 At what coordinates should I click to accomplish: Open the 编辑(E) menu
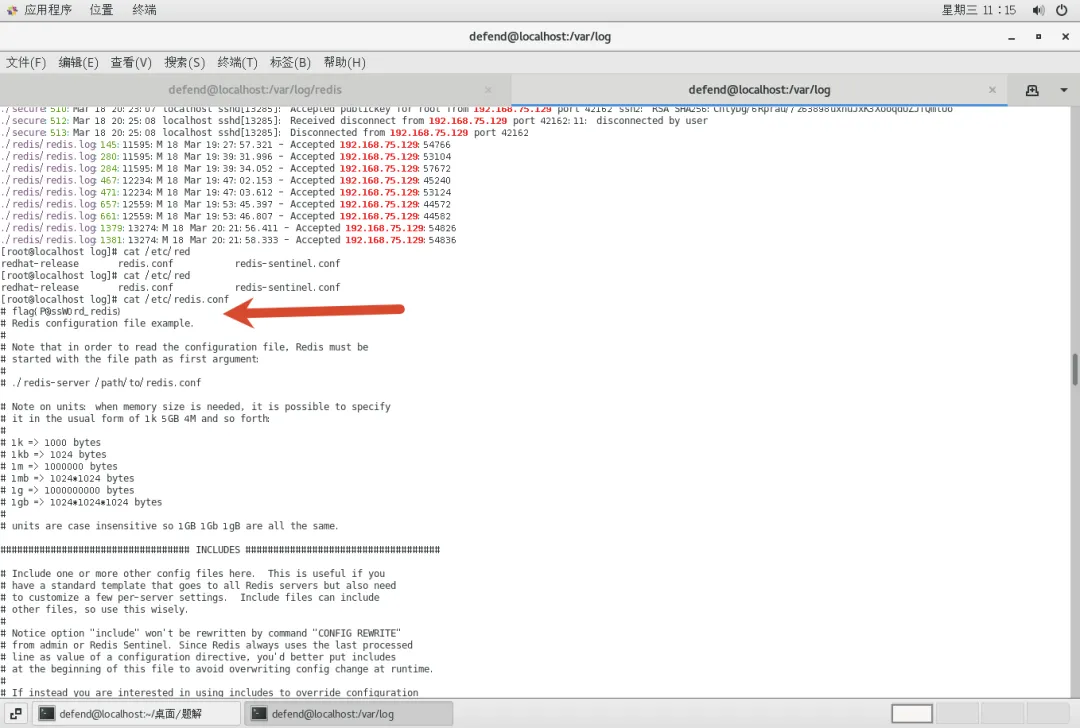(79, 63)
